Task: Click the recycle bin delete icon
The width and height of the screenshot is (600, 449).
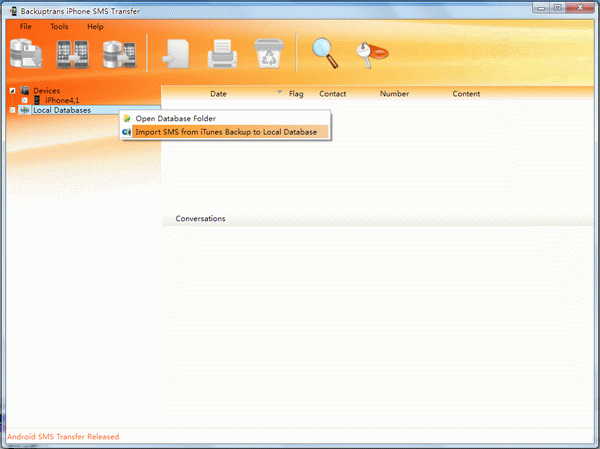Action: [269, 54]
